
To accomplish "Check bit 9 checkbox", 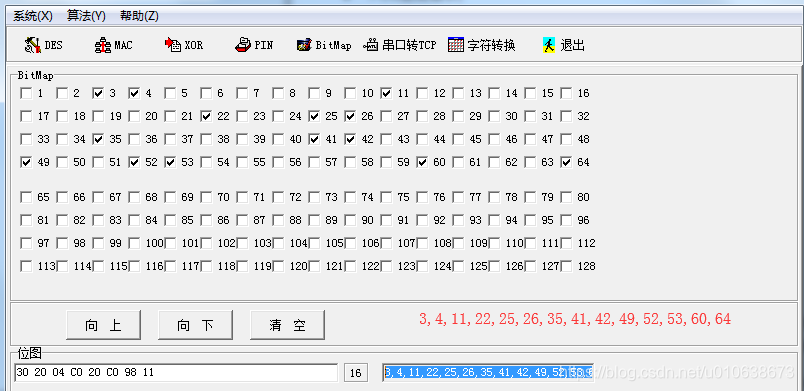I will pyautogui.click(x=314, y=93).
